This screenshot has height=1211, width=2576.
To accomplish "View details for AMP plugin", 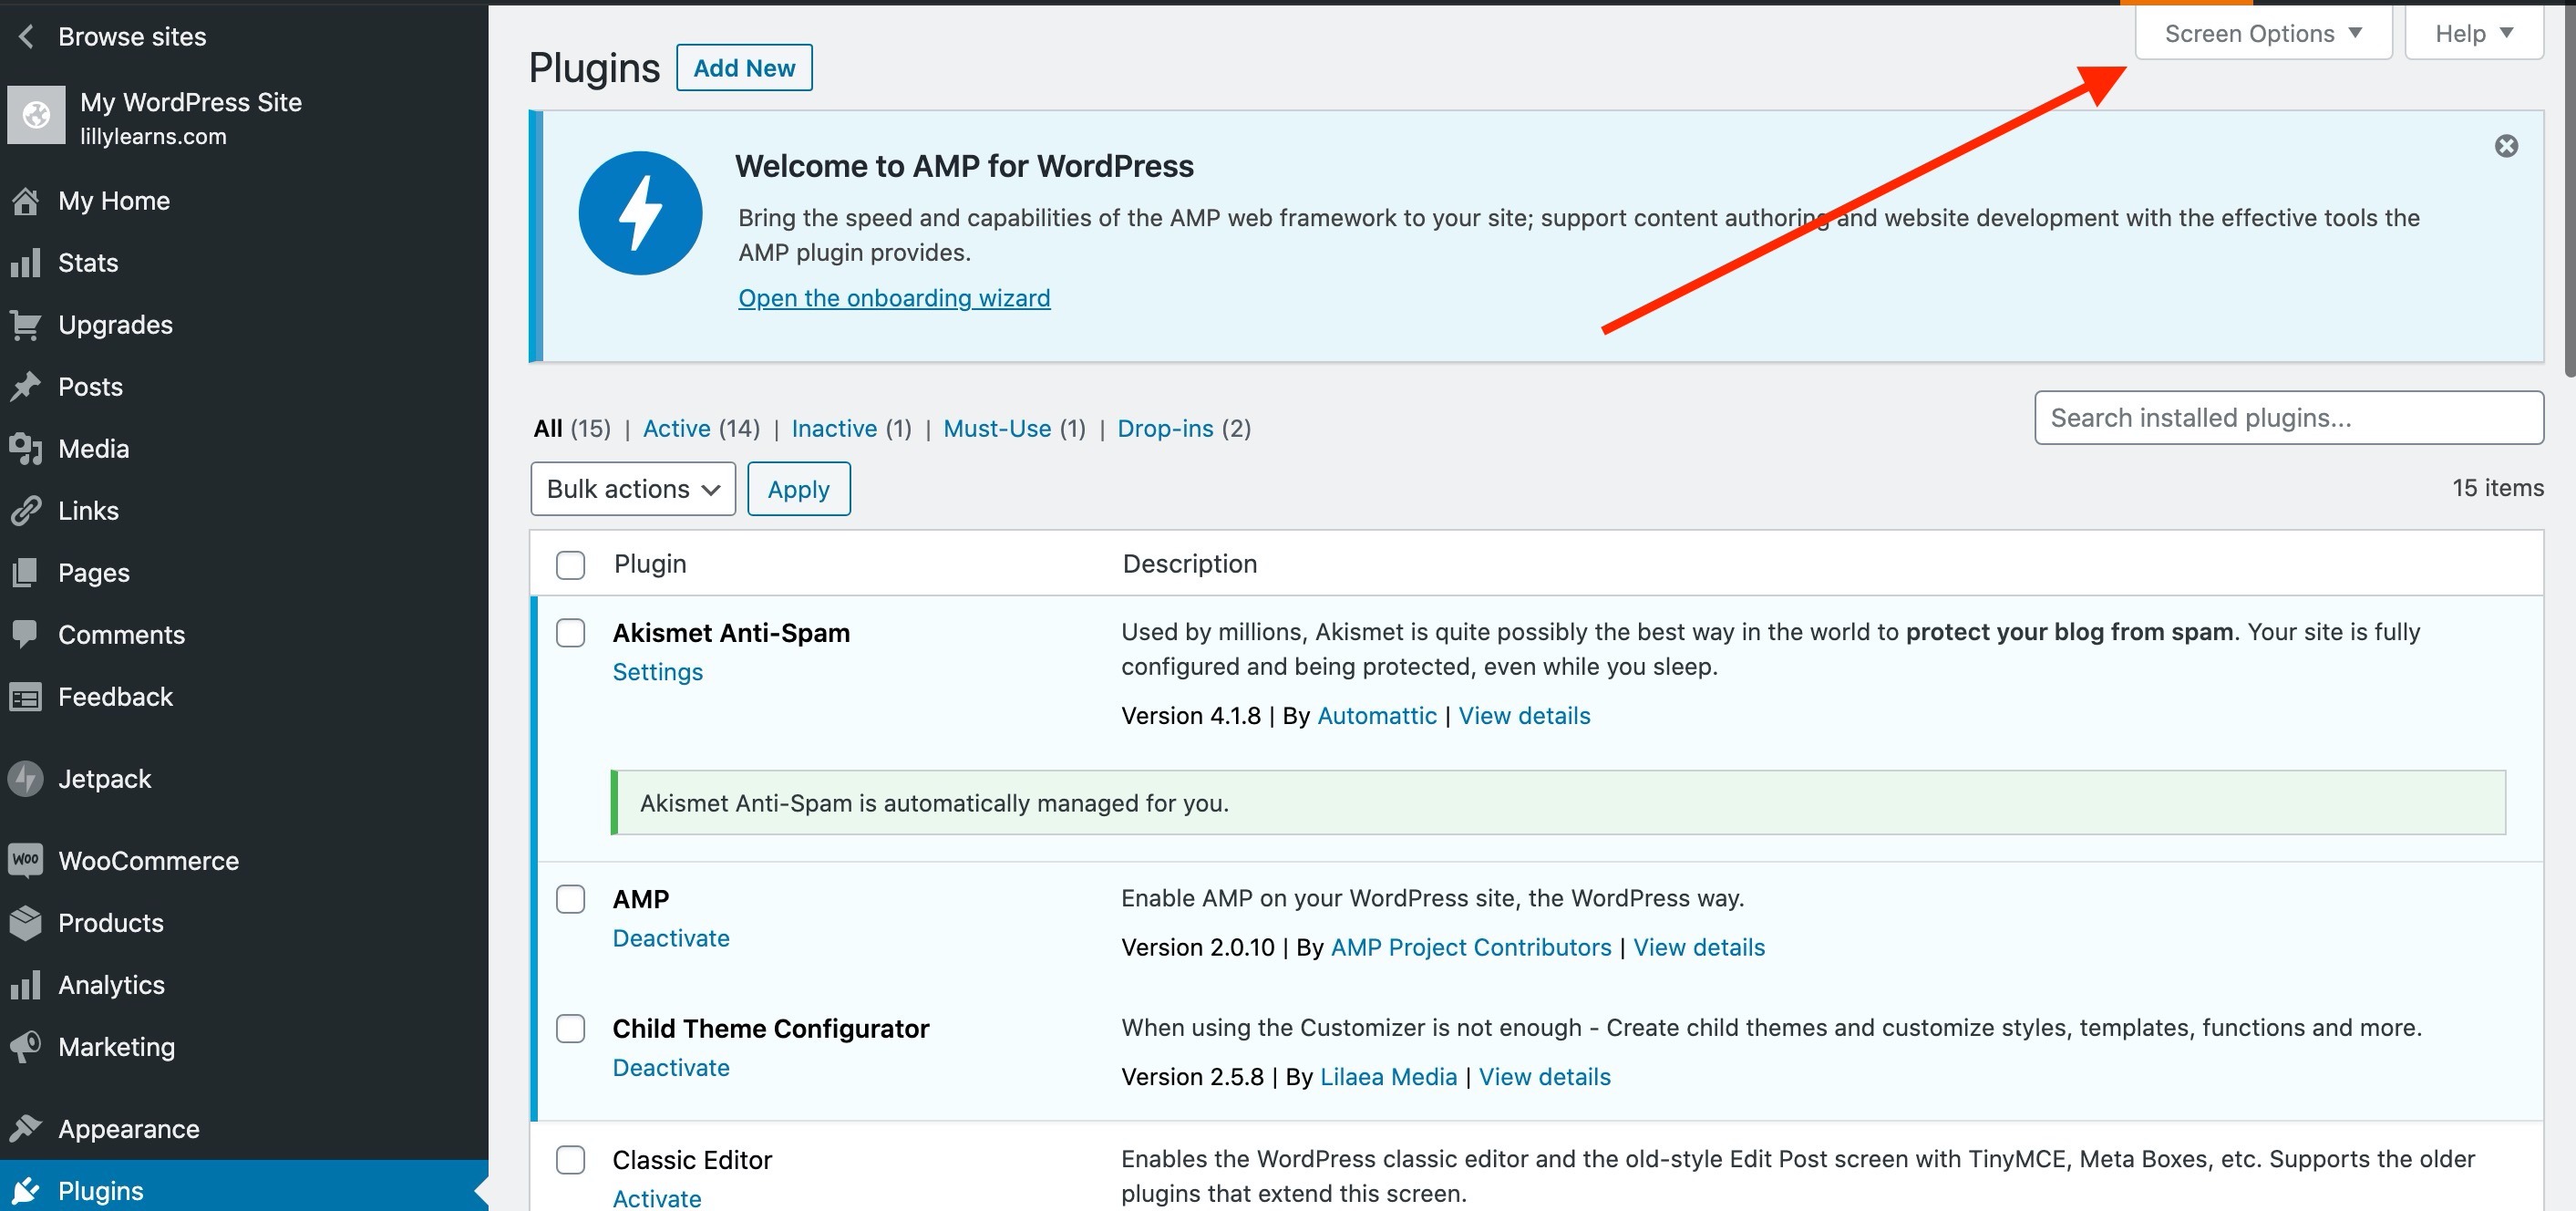I will pyautogui.click(x=1699, y=947).
